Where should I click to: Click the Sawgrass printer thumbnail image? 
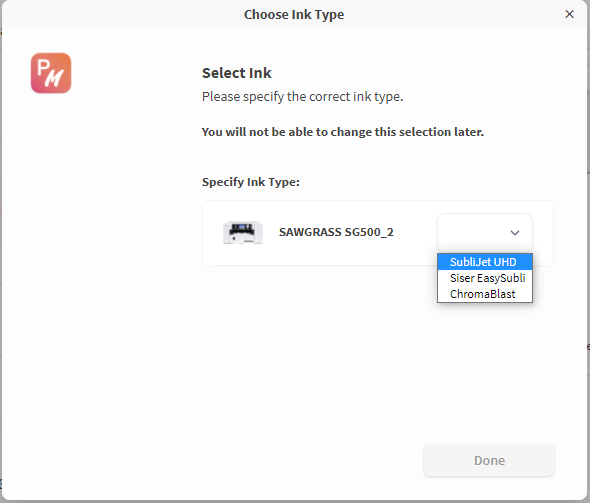(243, 233)
